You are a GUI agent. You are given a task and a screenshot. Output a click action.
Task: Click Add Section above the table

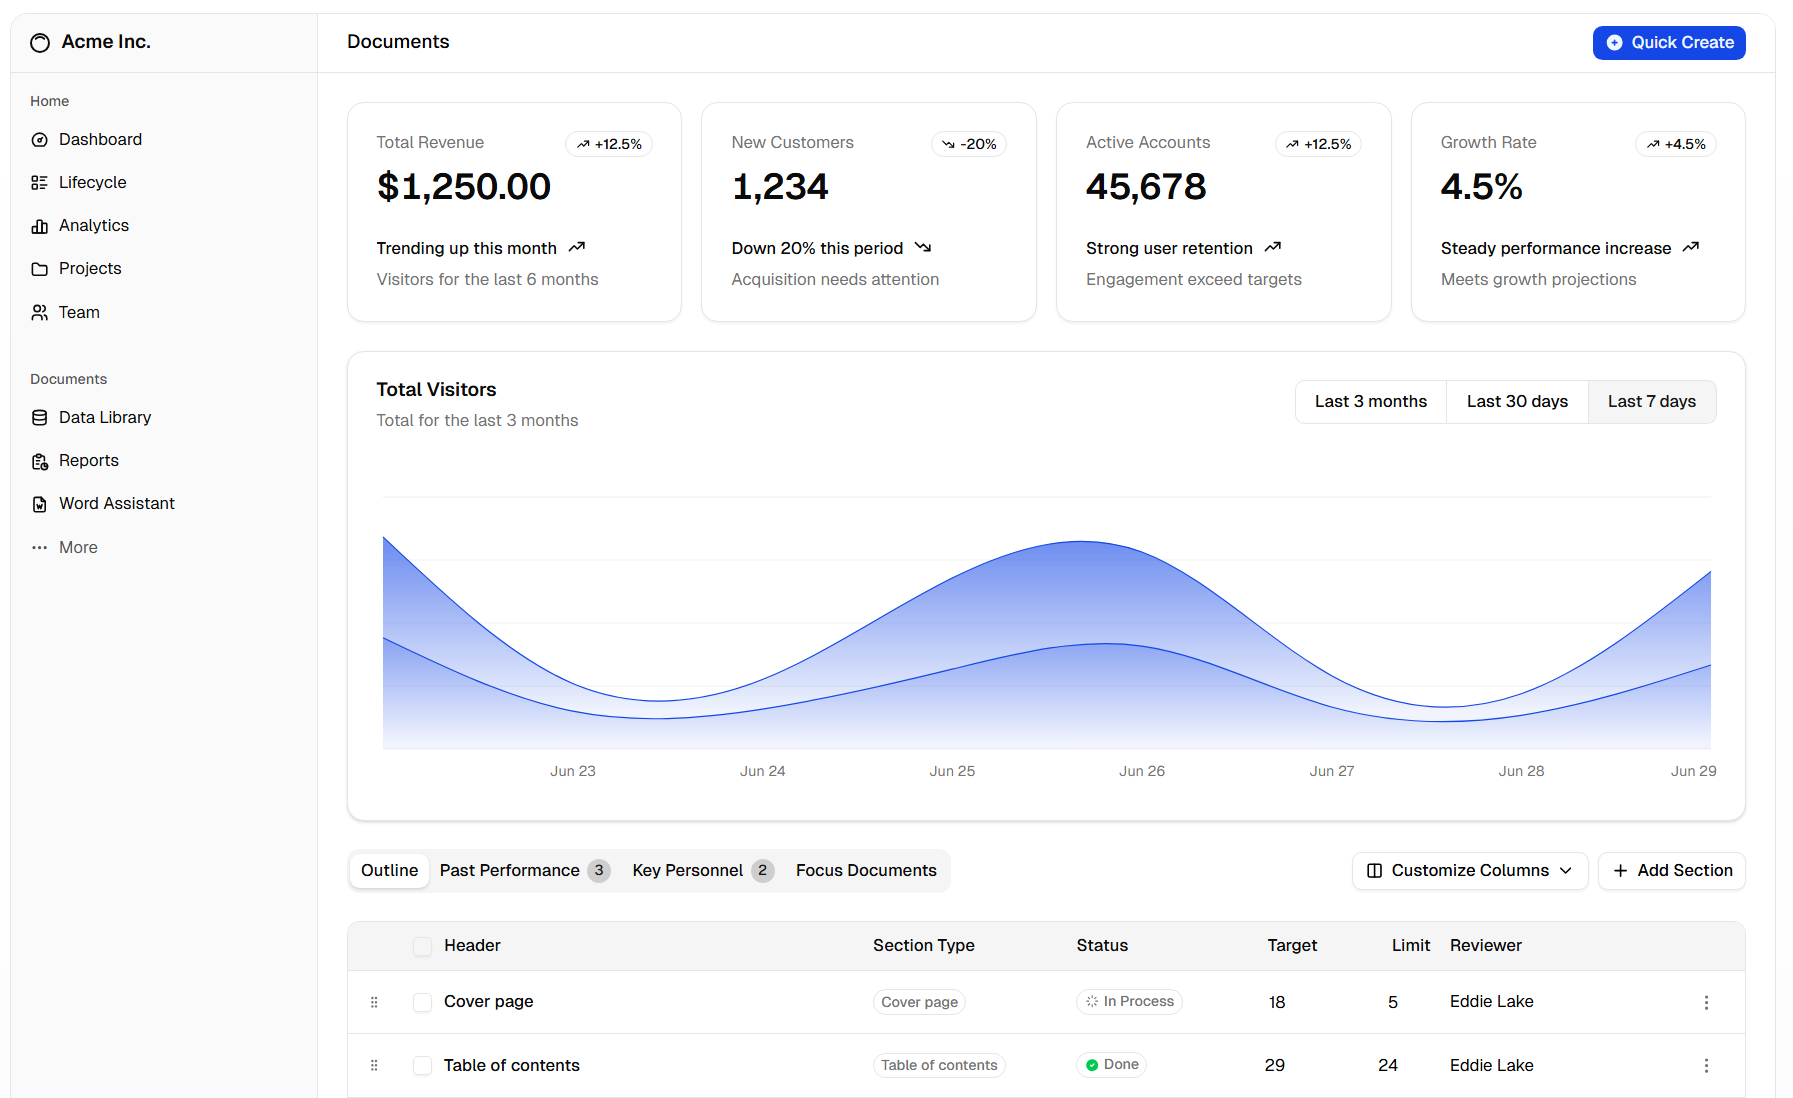click(1671, 870)
